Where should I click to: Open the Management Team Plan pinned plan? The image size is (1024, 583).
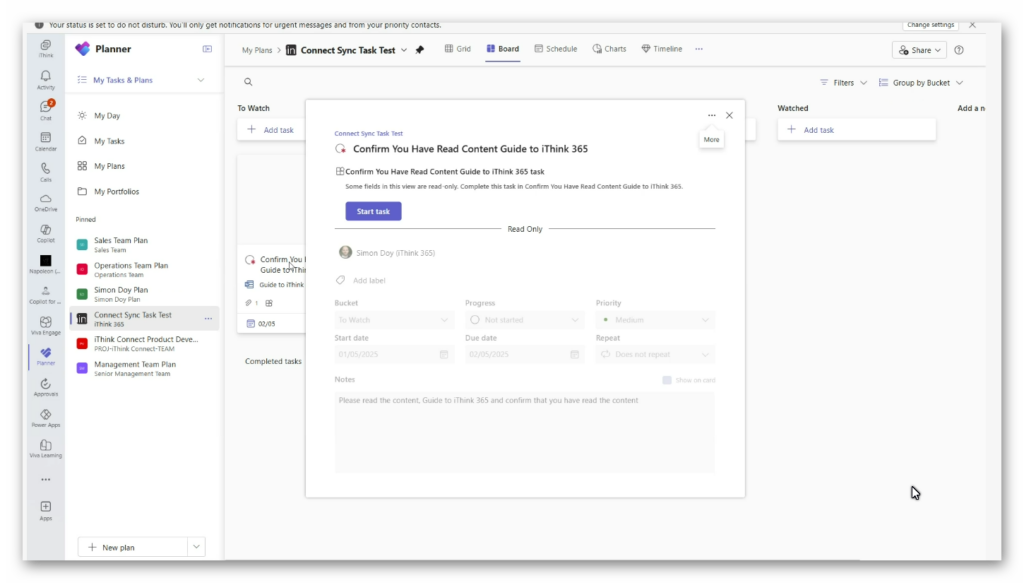tap(144, 368)
